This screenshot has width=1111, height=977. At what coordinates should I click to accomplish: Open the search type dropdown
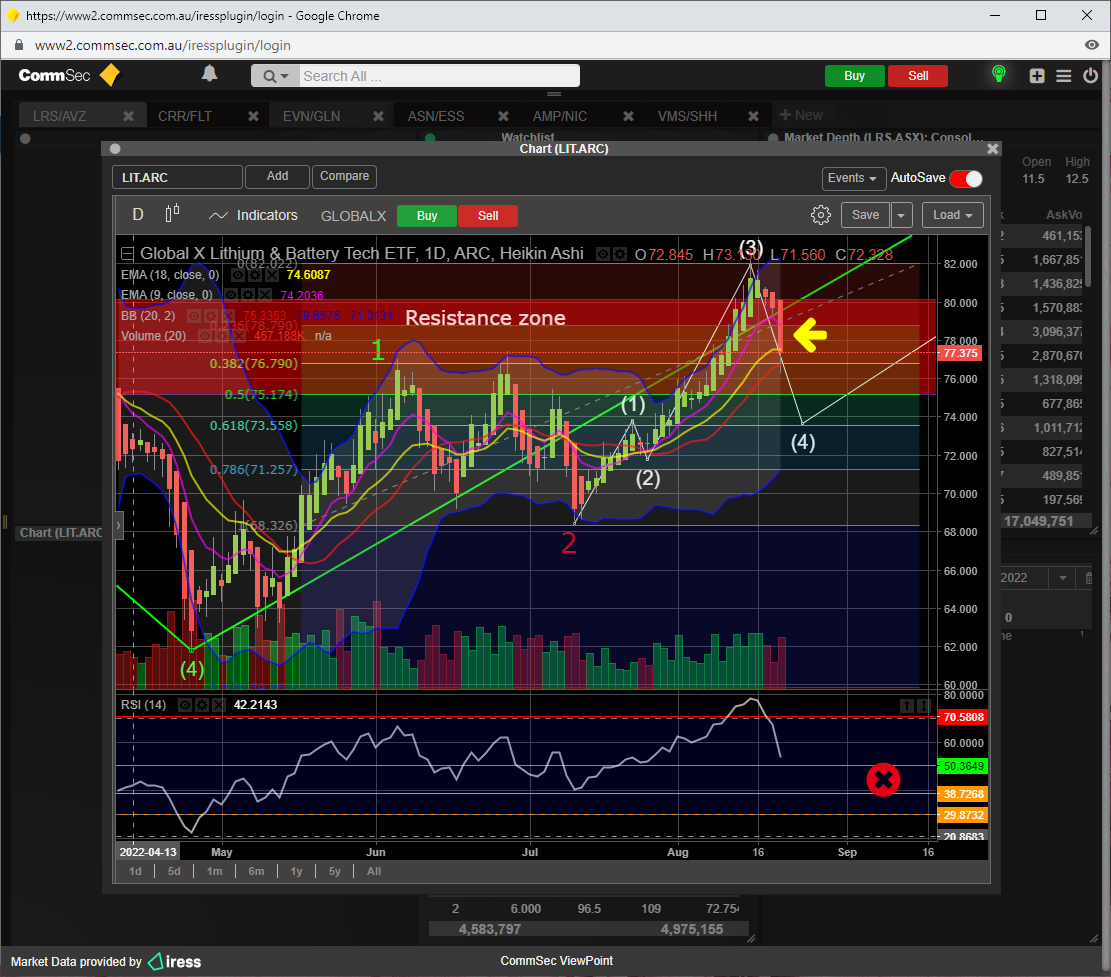click(275, 76)
